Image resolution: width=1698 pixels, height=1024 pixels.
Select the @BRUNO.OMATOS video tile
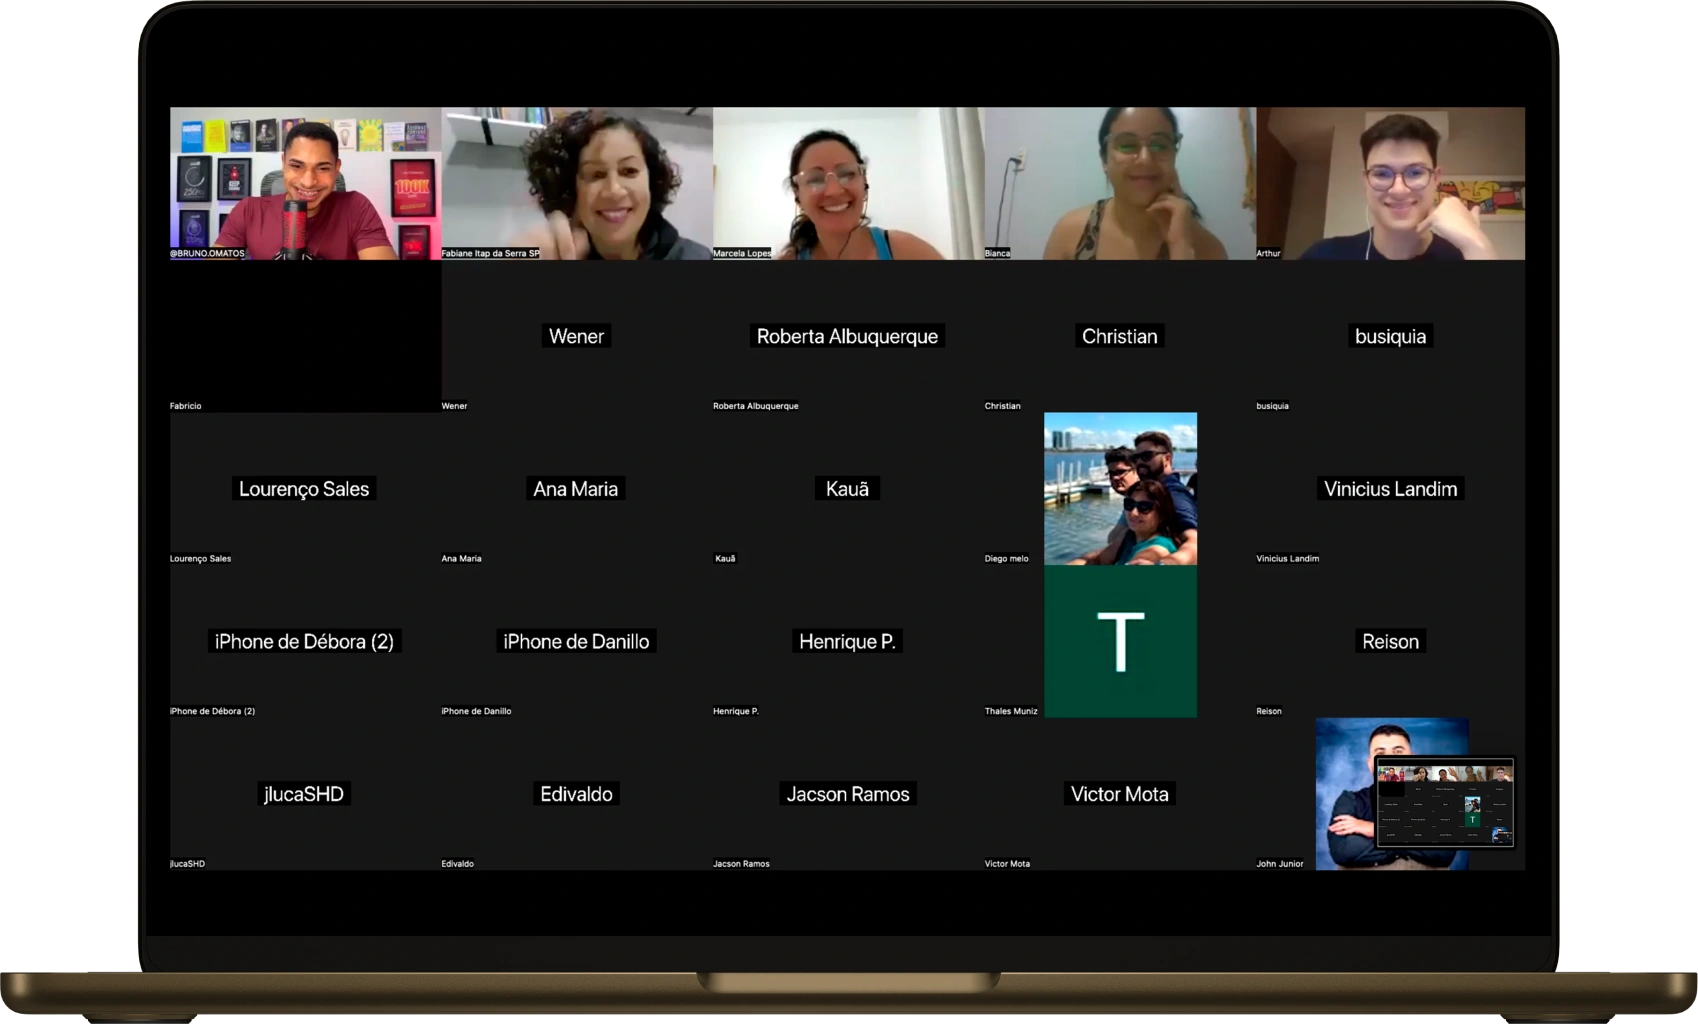305,183
